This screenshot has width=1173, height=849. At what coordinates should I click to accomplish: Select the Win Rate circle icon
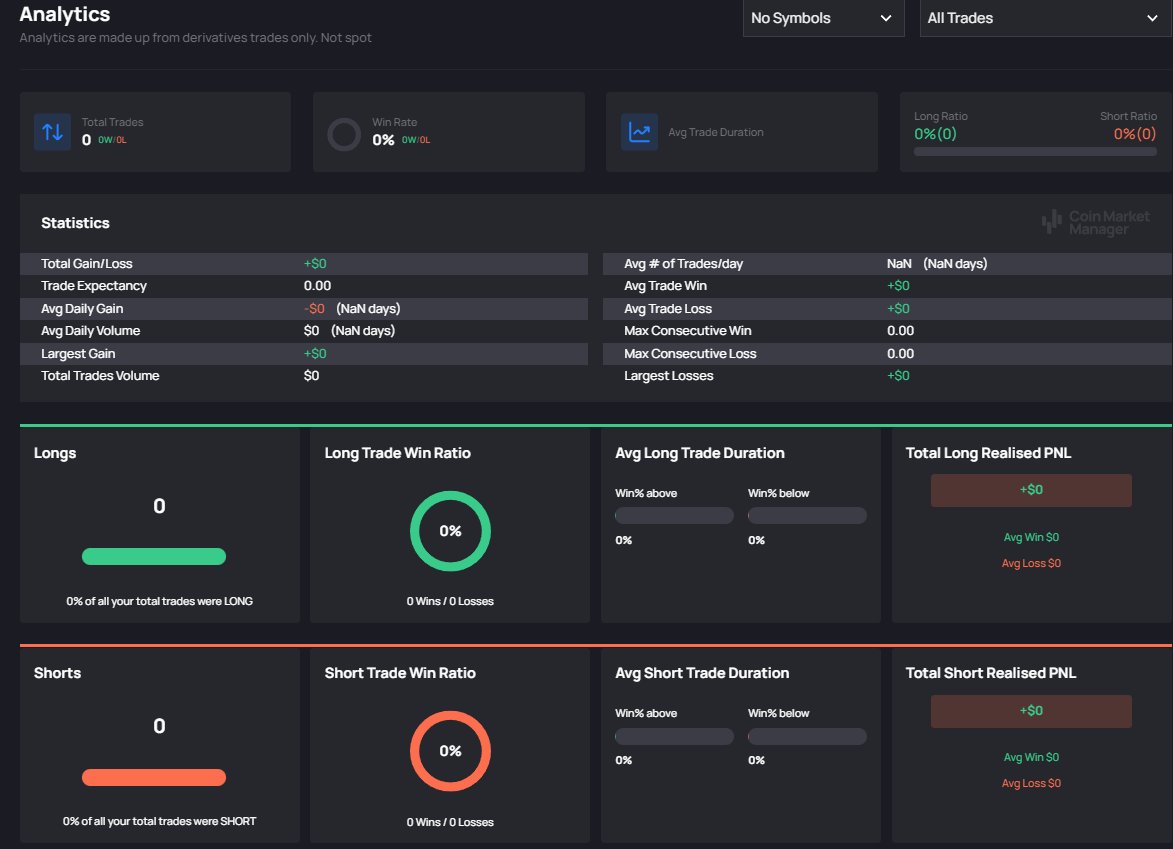coord(344,134)
